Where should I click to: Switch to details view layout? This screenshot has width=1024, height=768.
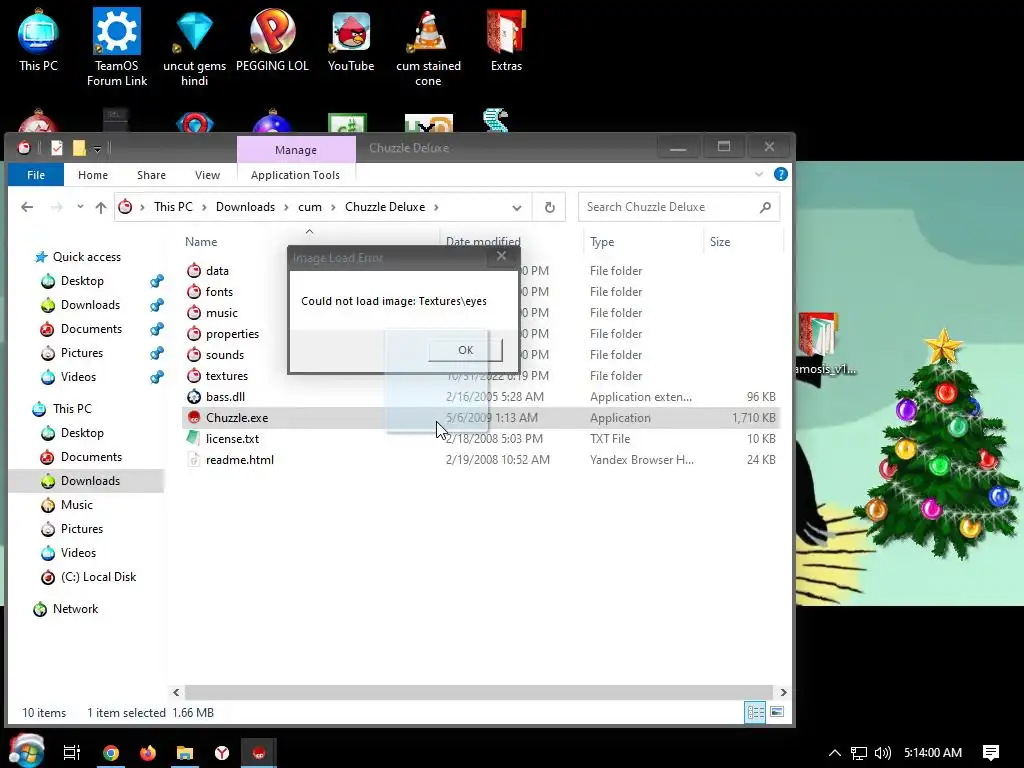point(755,712)
